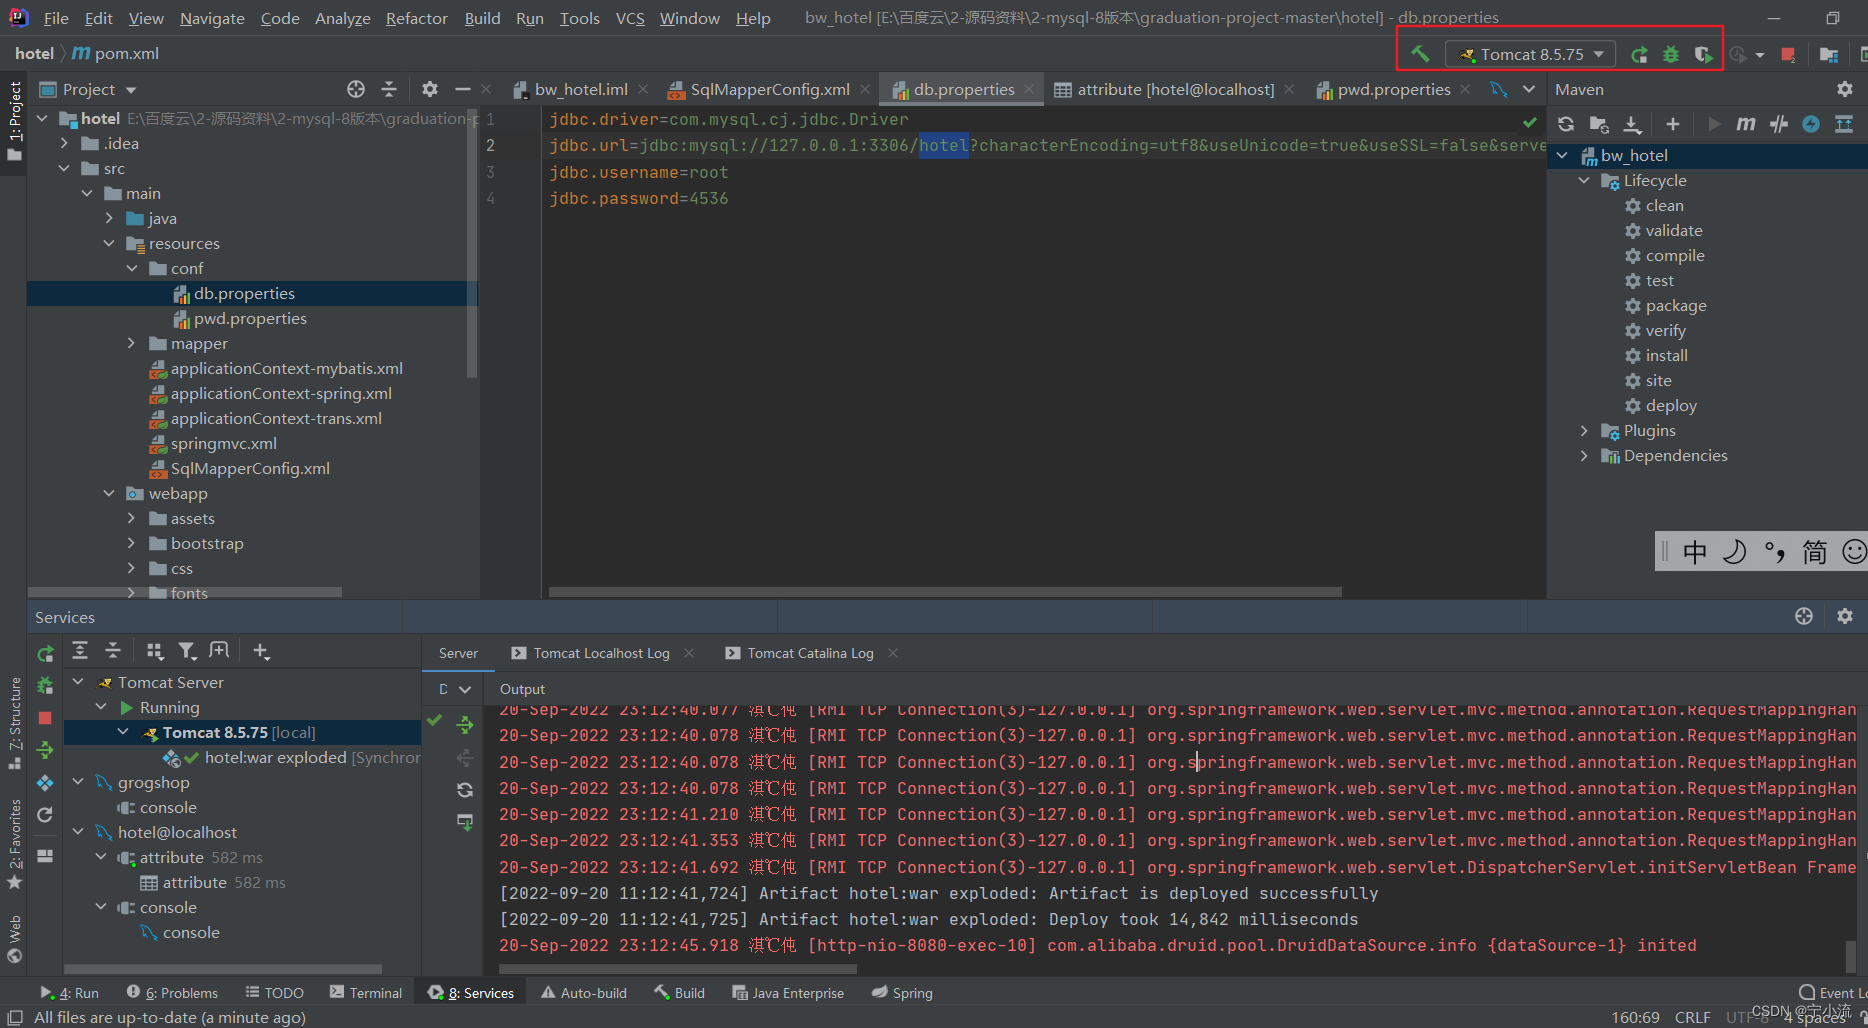Stop Tomcat from Services side toolbar
The image size is (1868, 1028).
coord(45,718)
